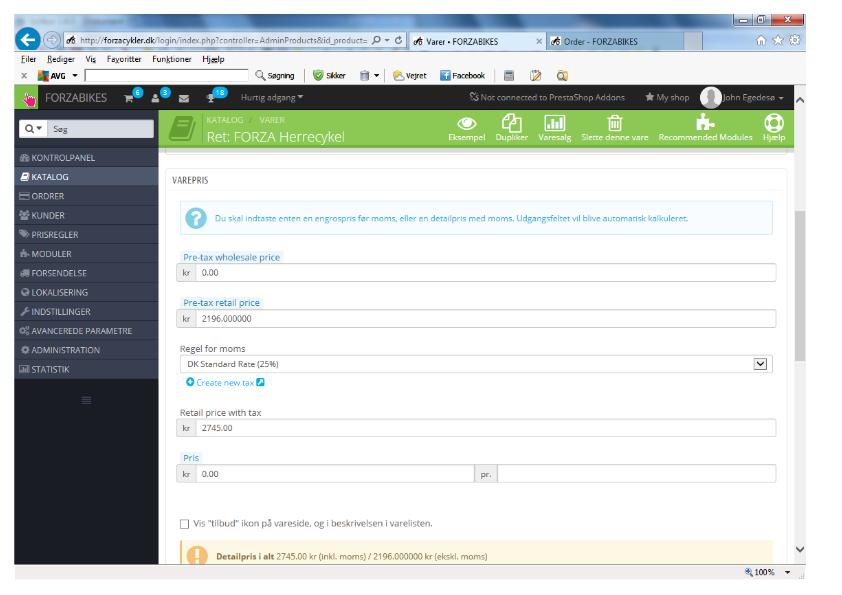The image size is (842, 595).
Task: Focus the Retail price with tax field
Action: click(x=485, y=429)
